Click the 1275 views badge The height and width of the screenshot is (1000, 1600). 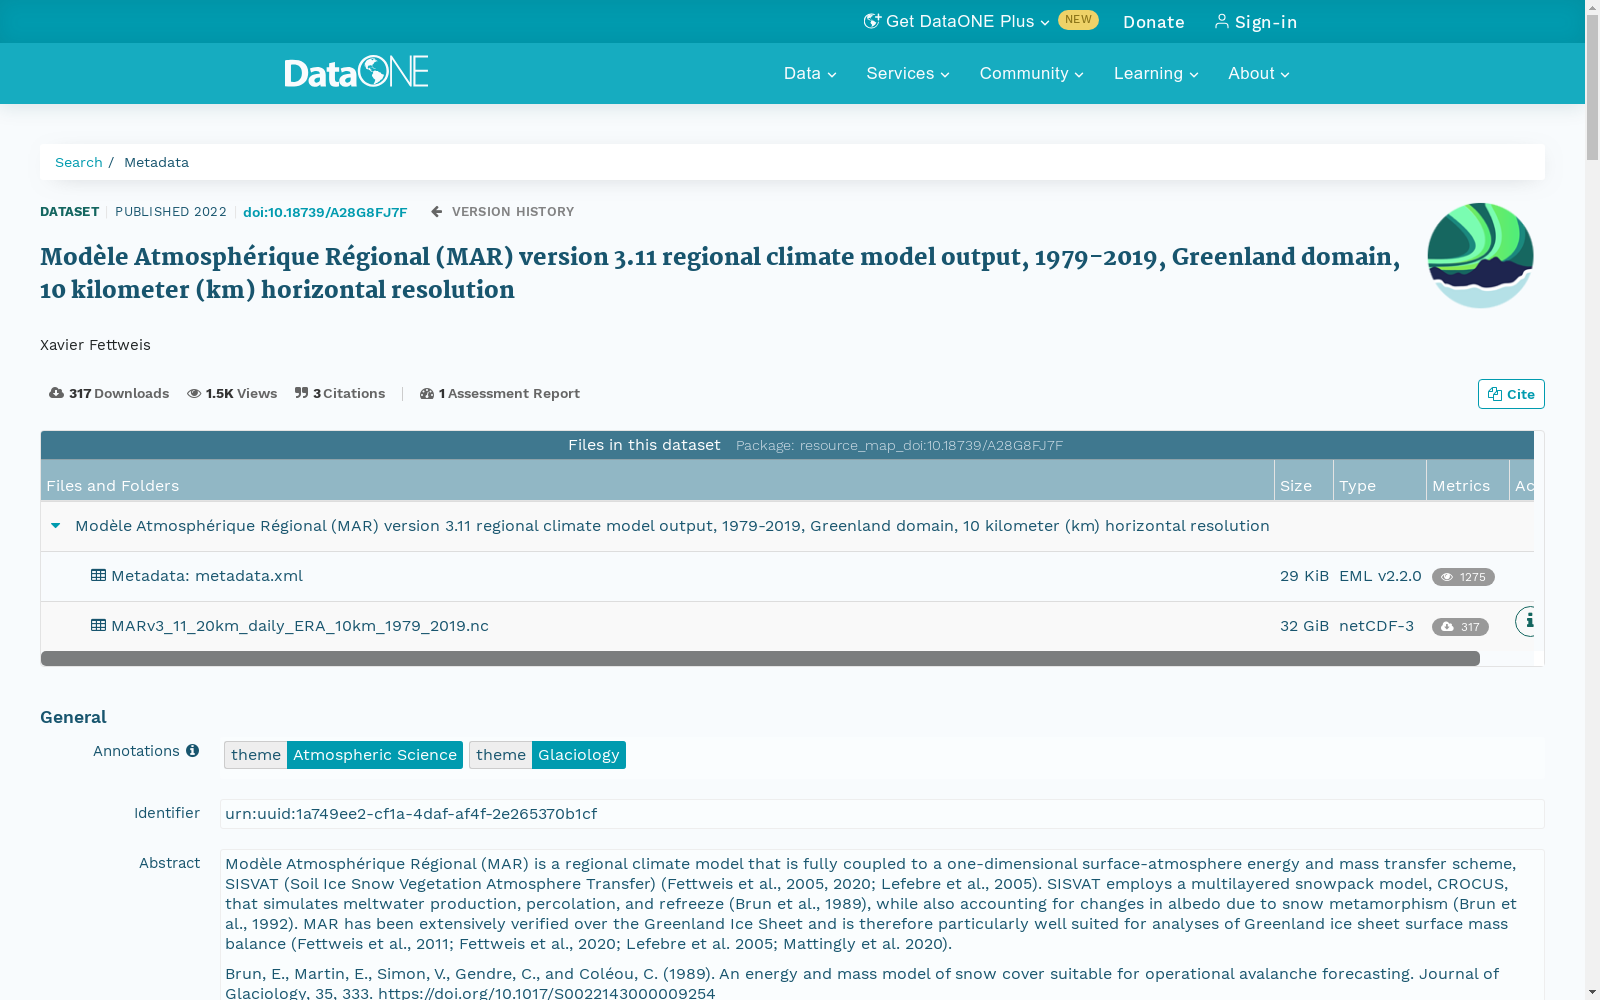[x=1463, y=577]
